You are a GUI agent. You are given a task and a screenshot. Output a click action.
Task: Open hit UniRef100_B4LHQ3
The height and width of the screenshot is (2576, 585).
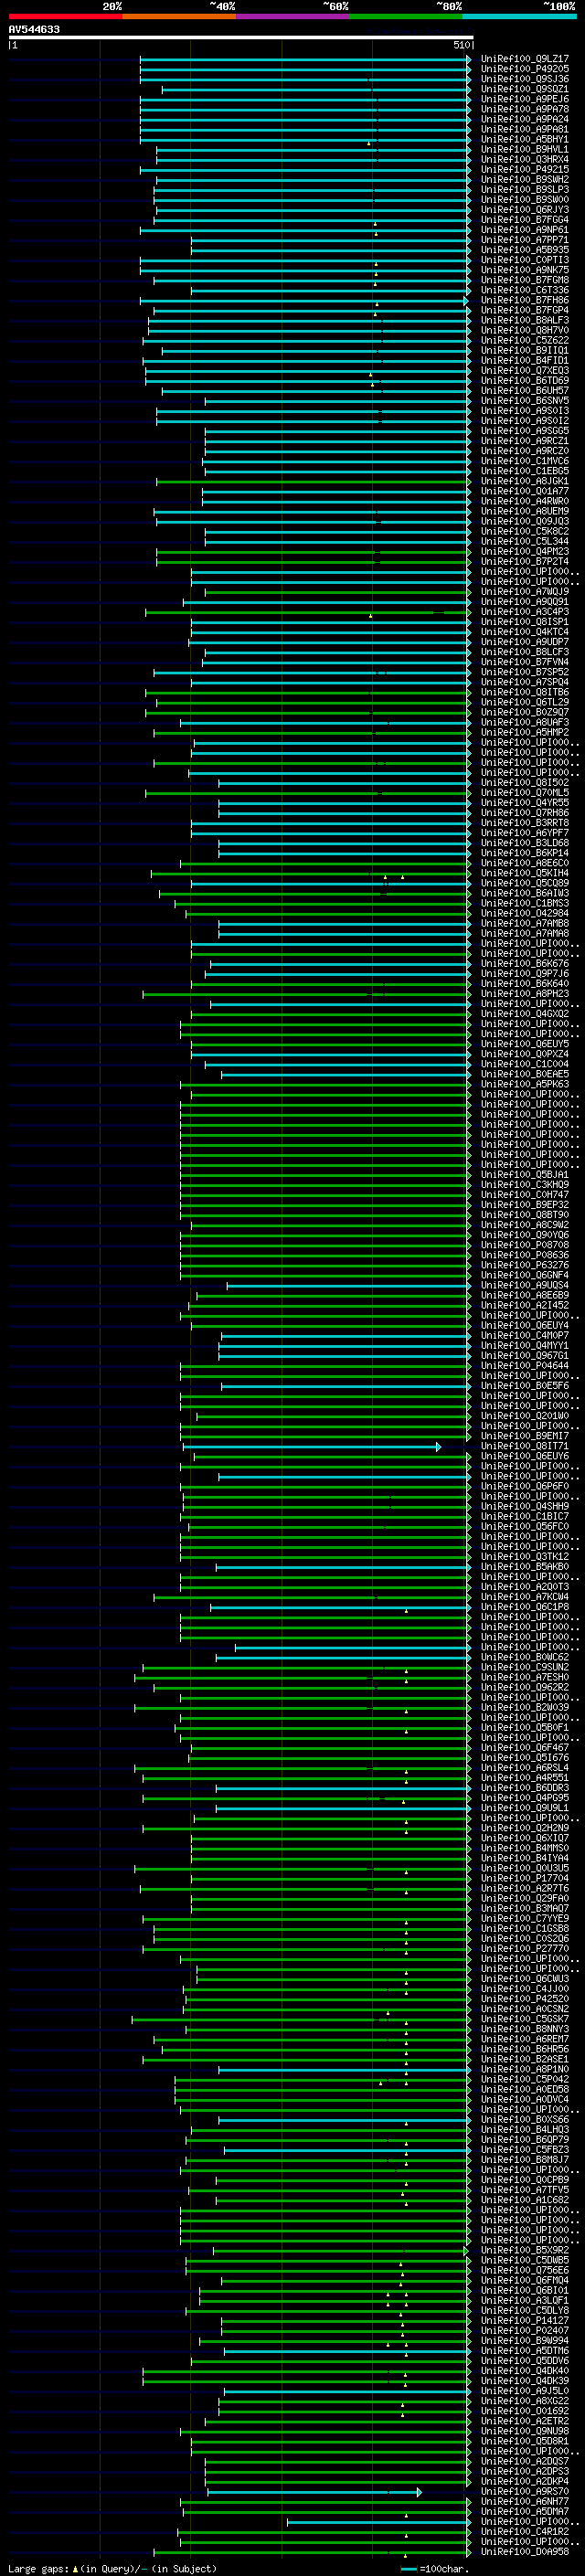[525, 2130]
